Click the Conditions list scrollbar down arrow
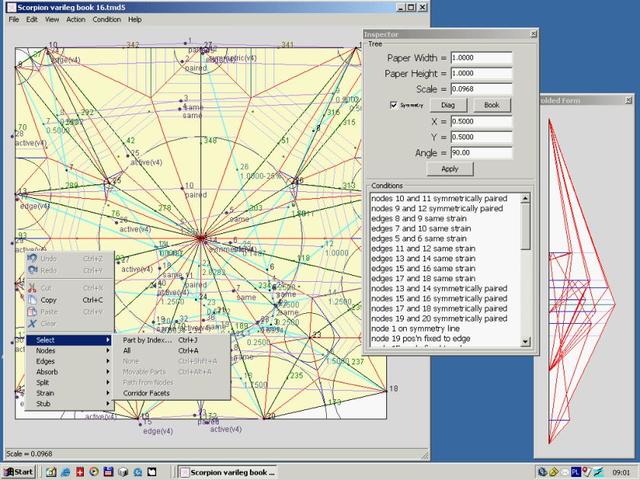Image resolution: width=640 pixels, height=480 pixels. point(526,342)
